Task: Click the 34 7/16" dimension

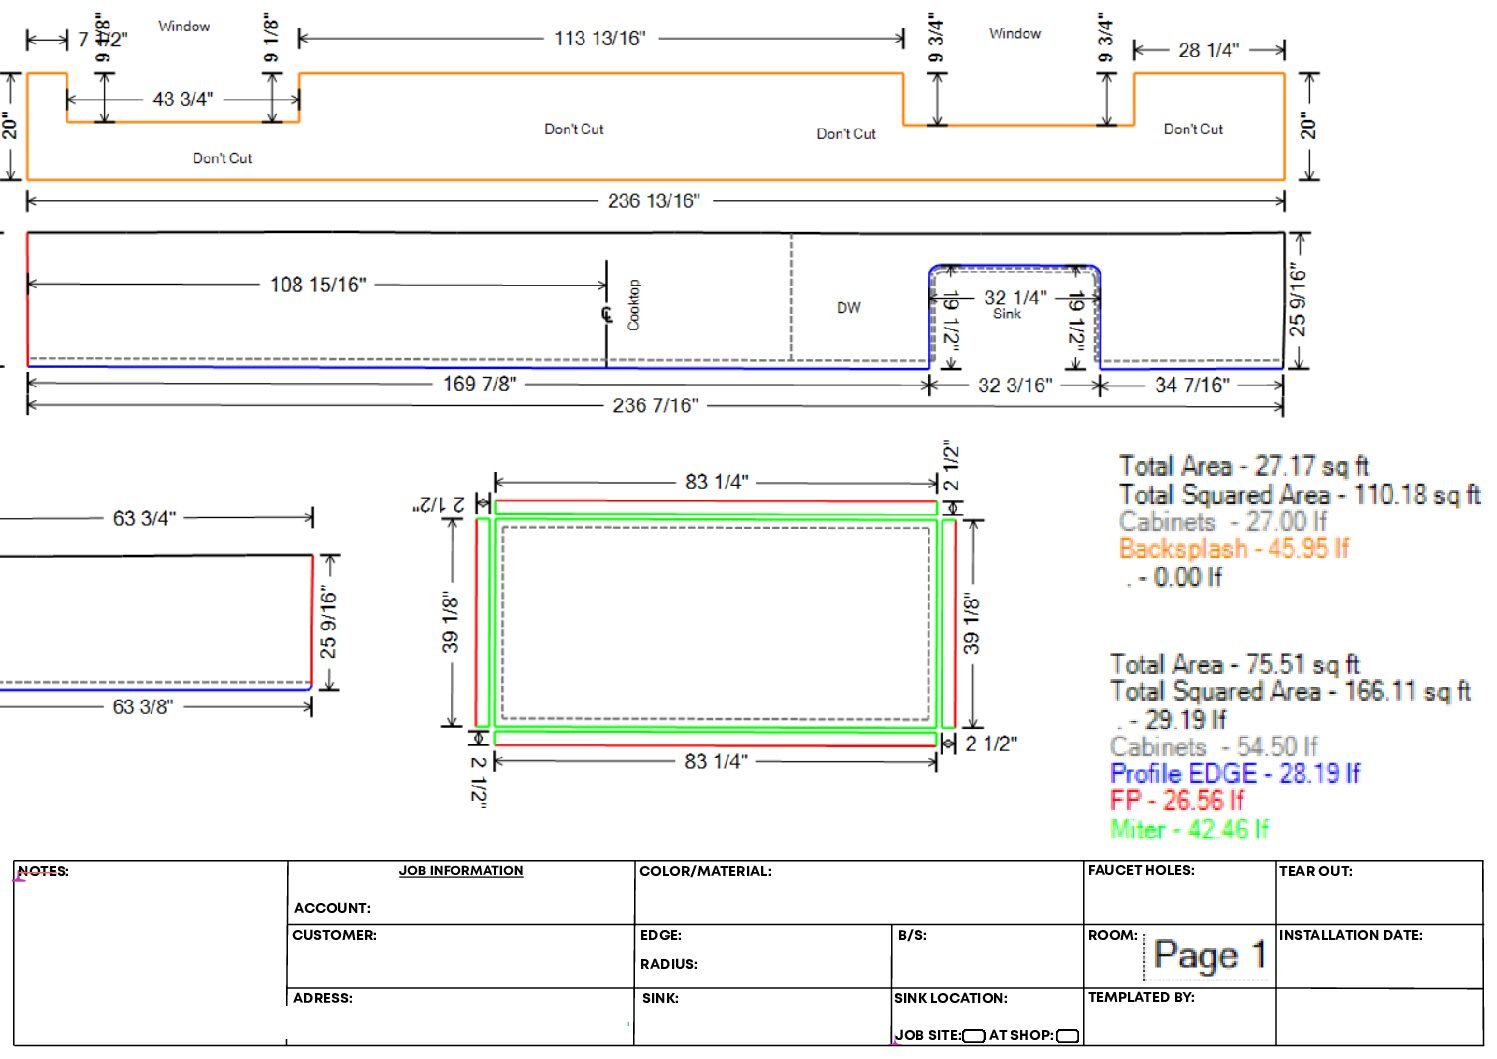Action: (x=1192, y=385)
